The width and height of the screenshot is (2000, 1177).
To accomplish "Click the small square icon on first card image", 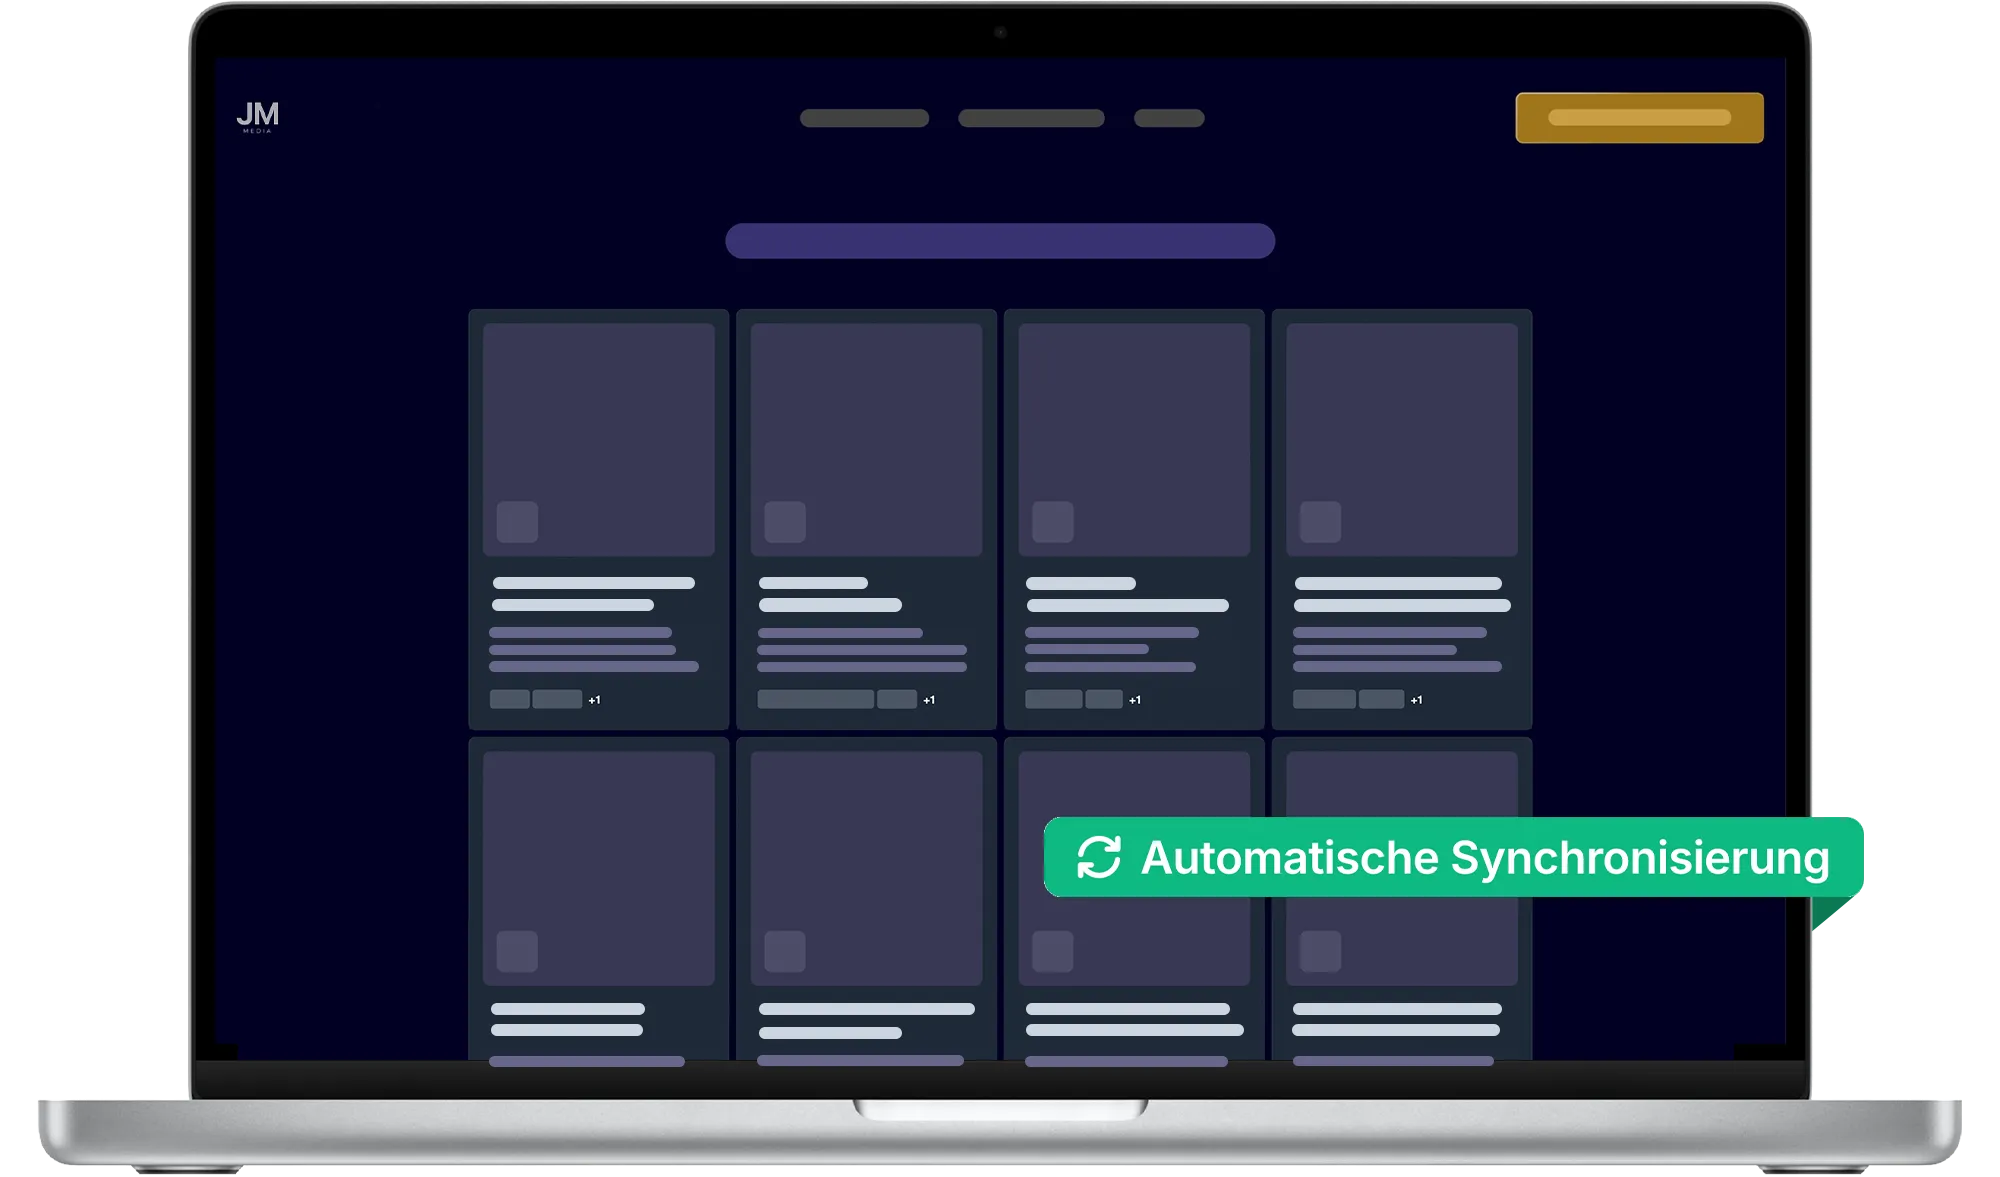I will tap(516, 520).
